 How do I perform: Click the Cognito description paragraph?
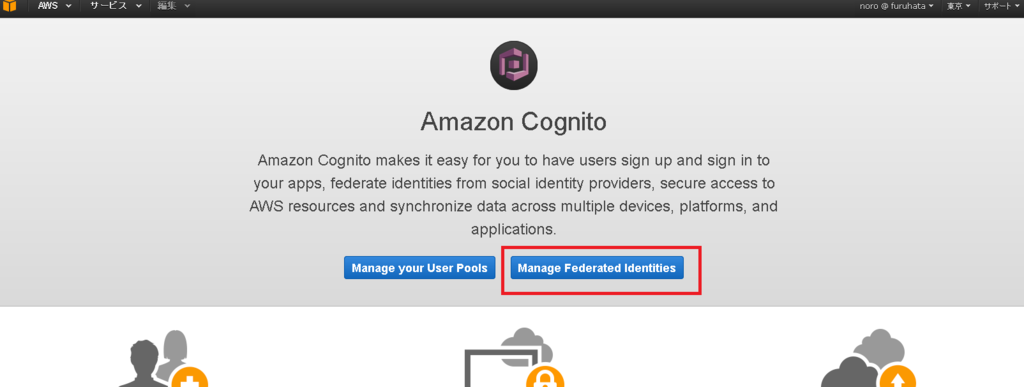tap(513, 194)
